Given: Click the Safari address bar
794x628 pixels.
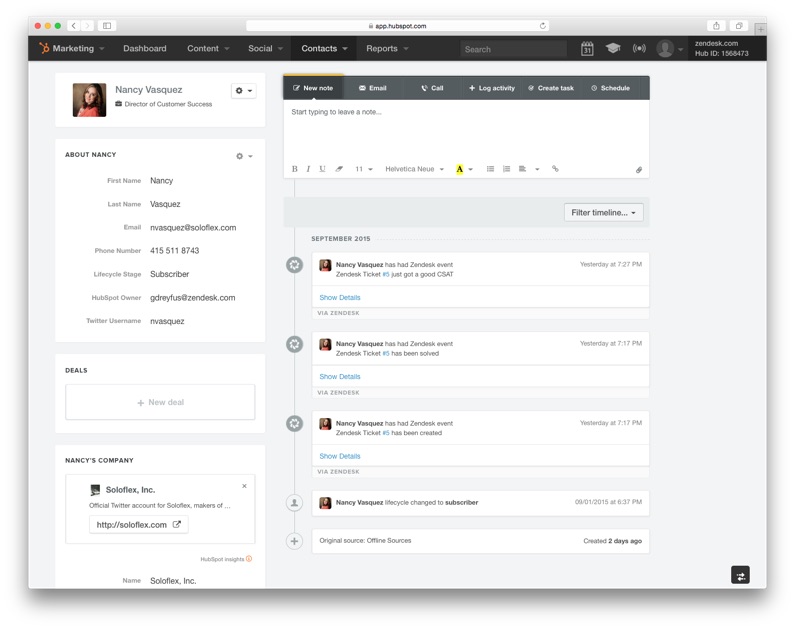Looking at the screenshot, I should (397, 25).
